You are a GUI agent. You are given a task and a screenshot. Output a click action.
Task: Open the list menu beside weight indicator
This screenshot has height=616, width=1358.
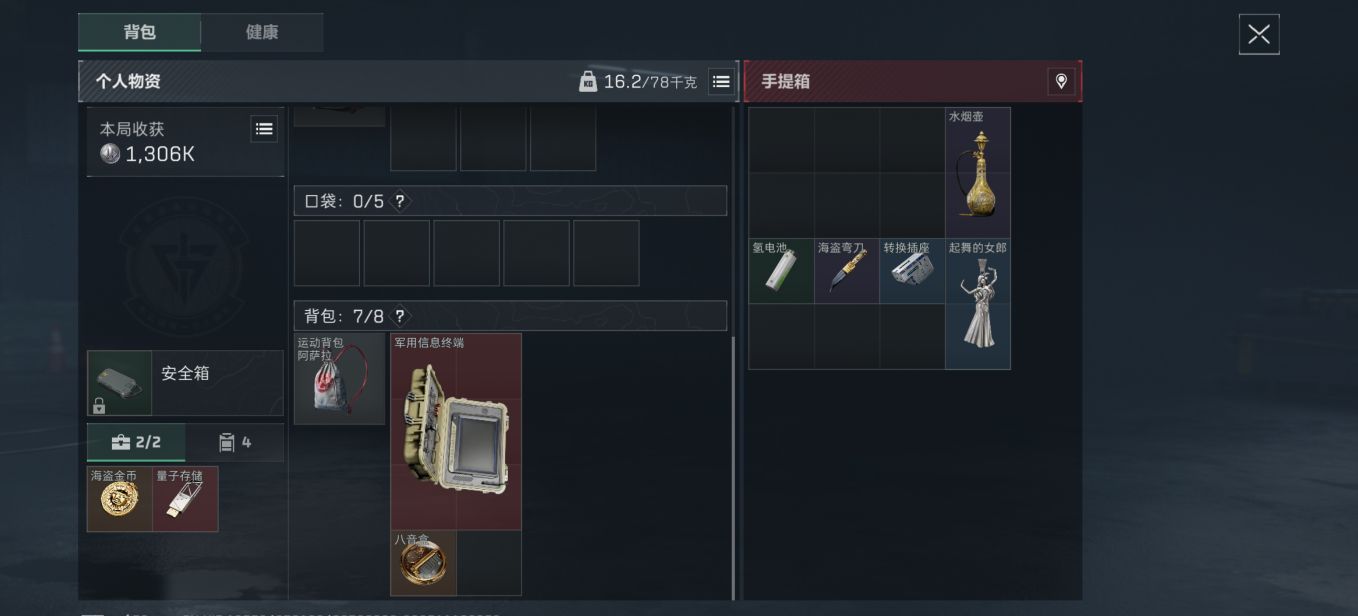coord(721,82)
